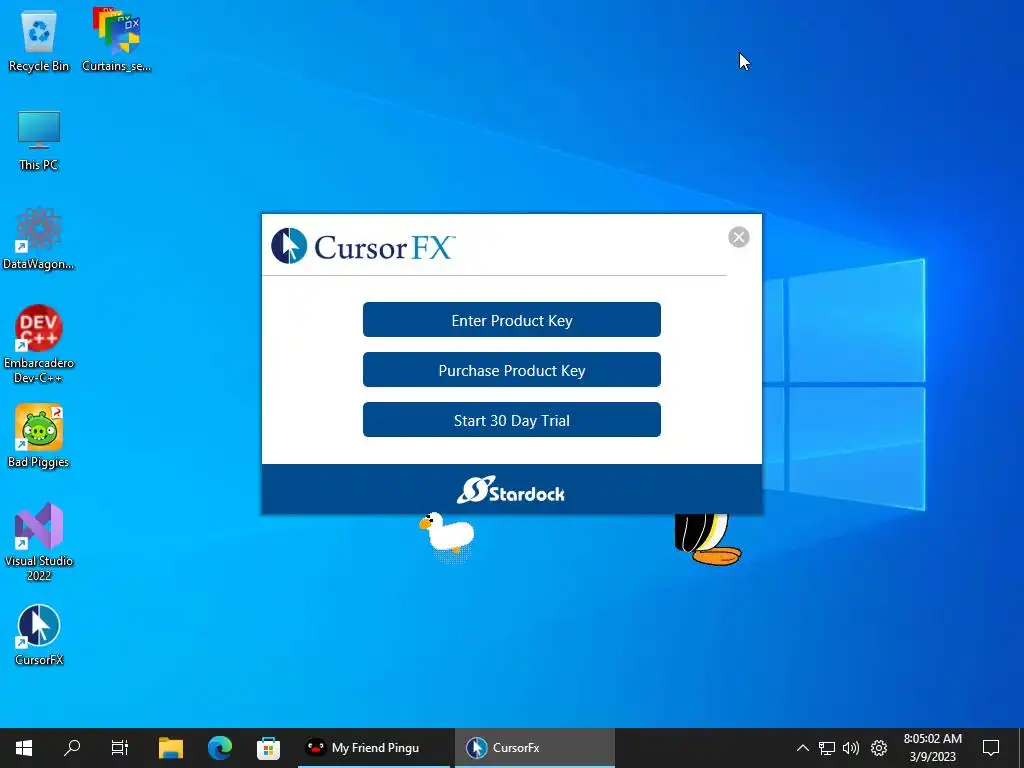Start the 30 Day Trial
The image size is (1024, 768).
(511, 420)
